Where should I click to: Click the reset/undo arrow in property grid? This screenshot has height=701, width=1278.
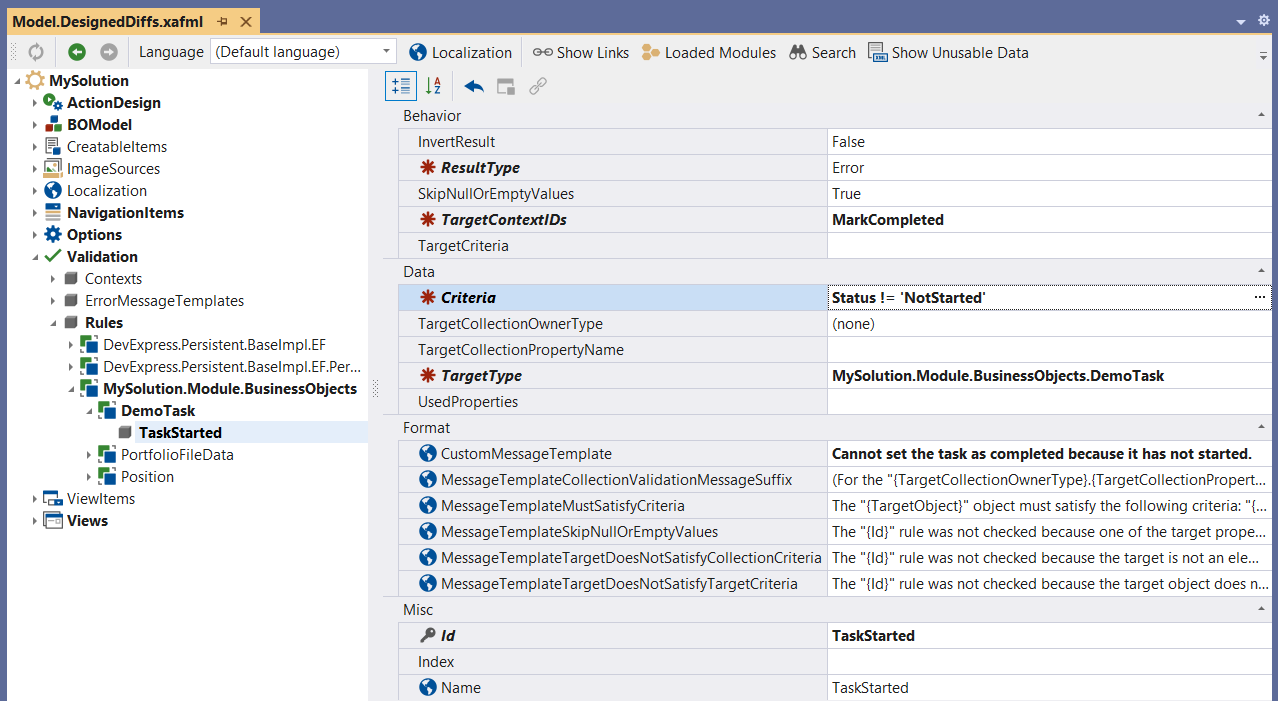pyautogui.click(x=474, y=86)
